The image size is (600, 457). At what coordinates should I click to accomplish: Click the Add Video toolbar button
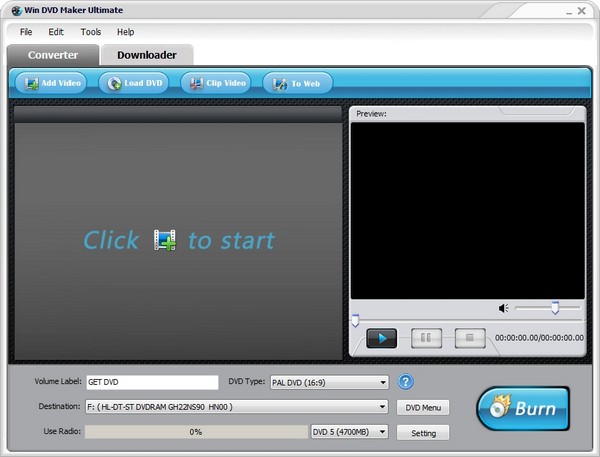pyautogui.click(x=51, y=83)
